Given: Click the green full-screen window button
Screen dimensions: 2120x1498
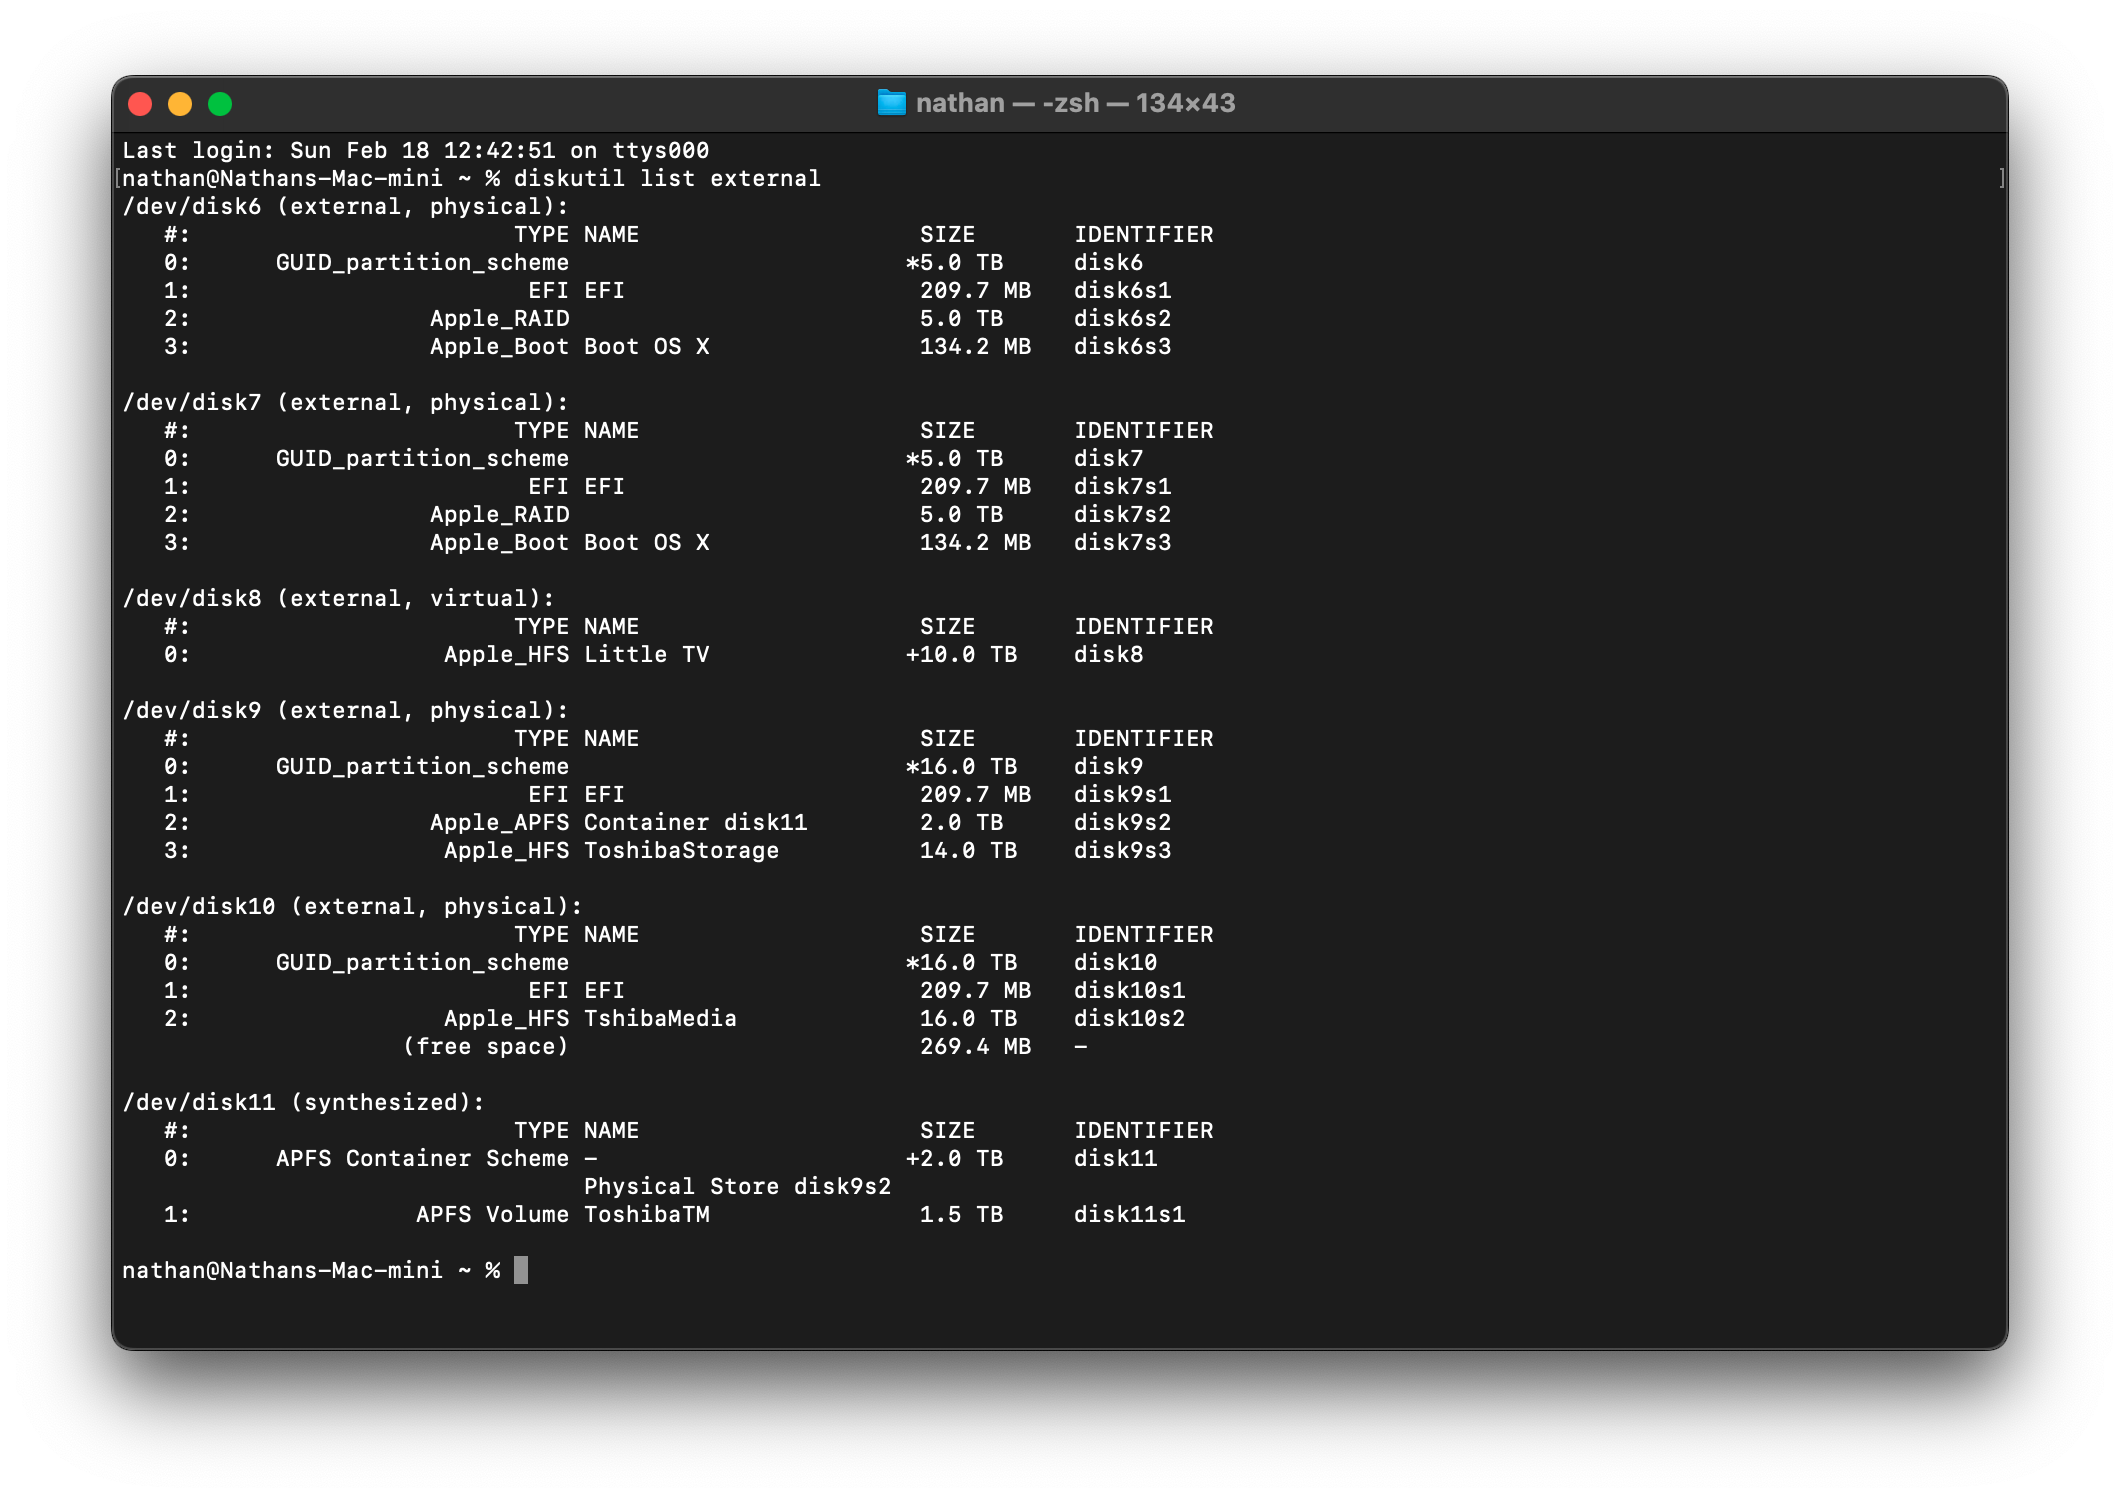Looking at the screenshot, I should [x=220, y=104].
